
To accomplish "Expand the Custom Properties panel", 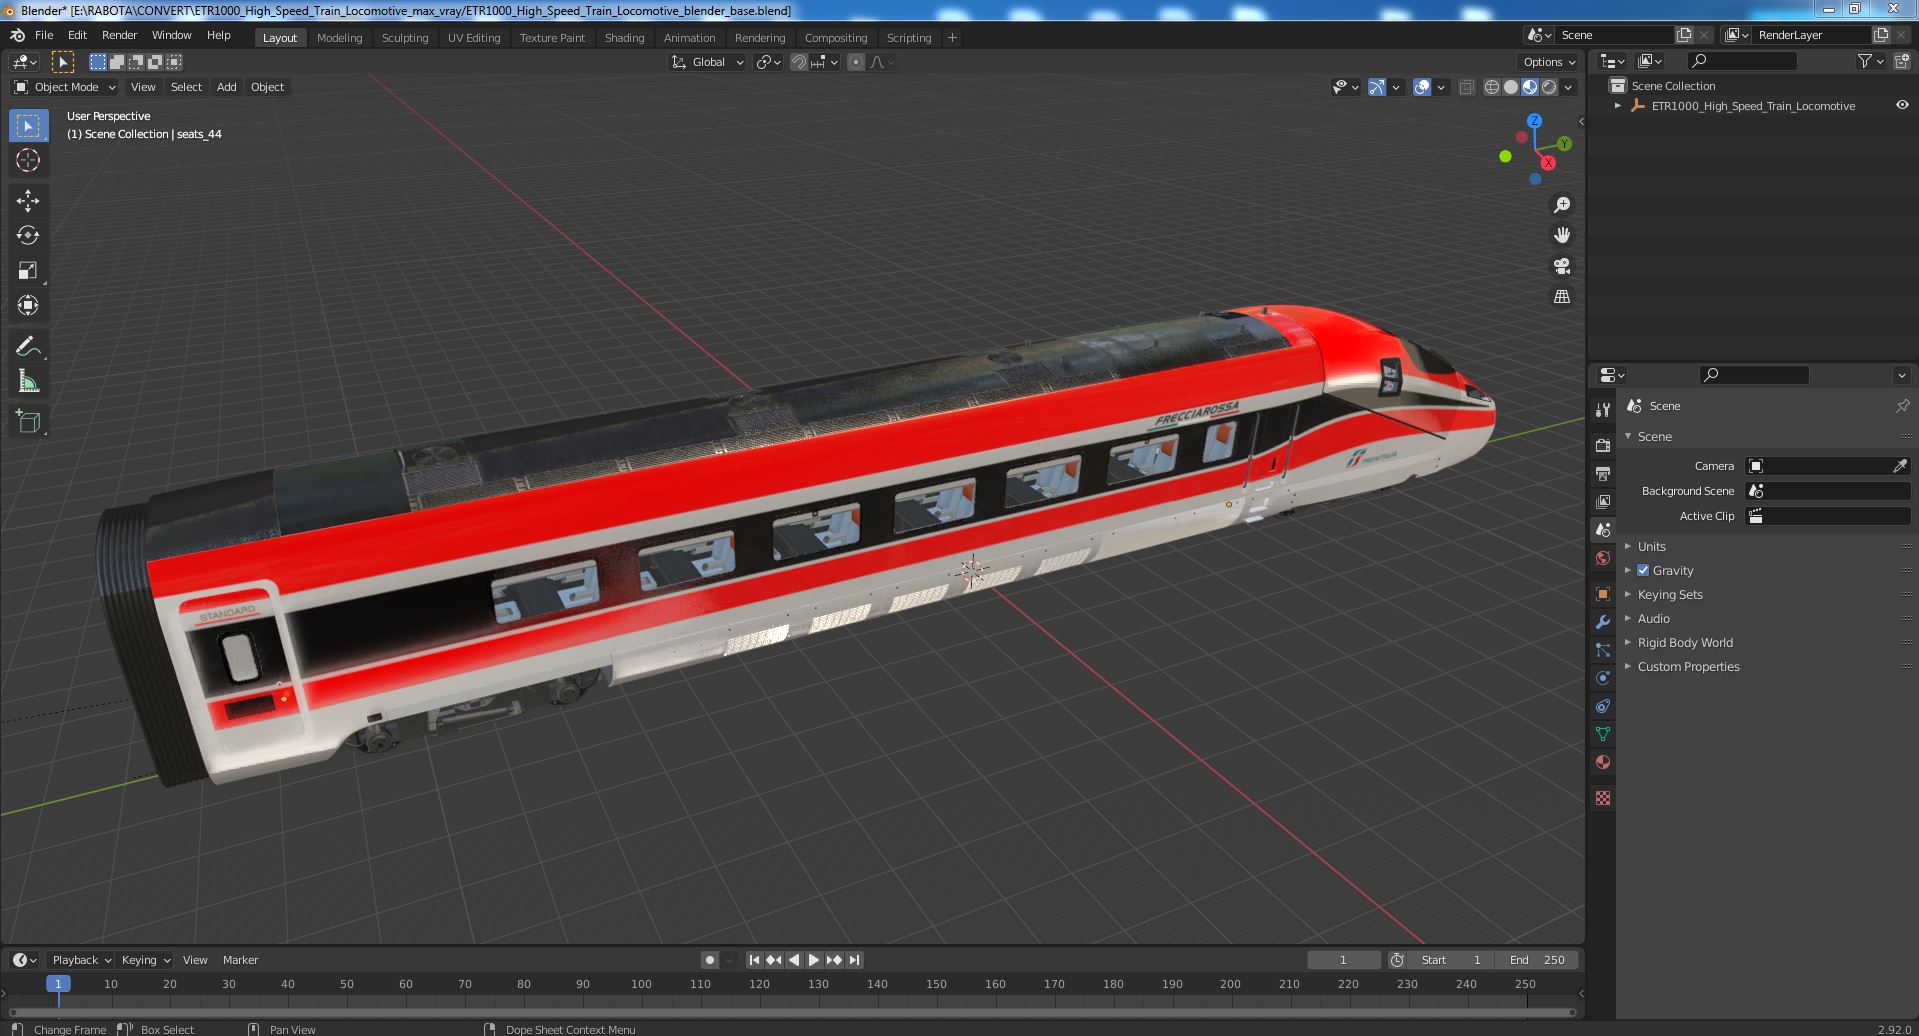I will (1628, 667).
